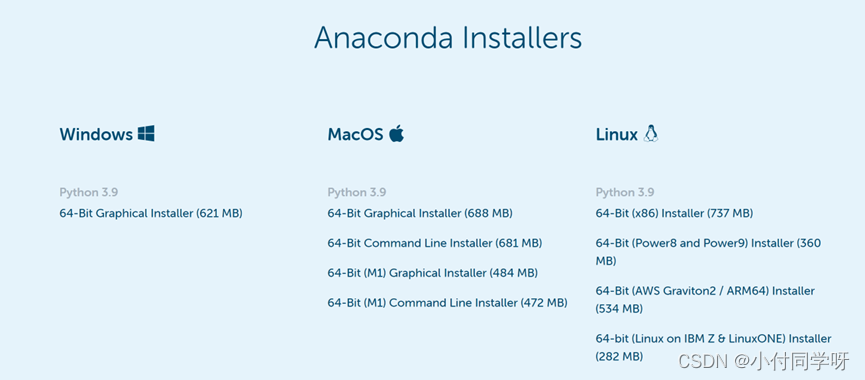Image resolution: width=865 pixels, height=380 pixels.
Task: Click the MacOS section heading
Action: pyautogui.click(x=355, y=134)
